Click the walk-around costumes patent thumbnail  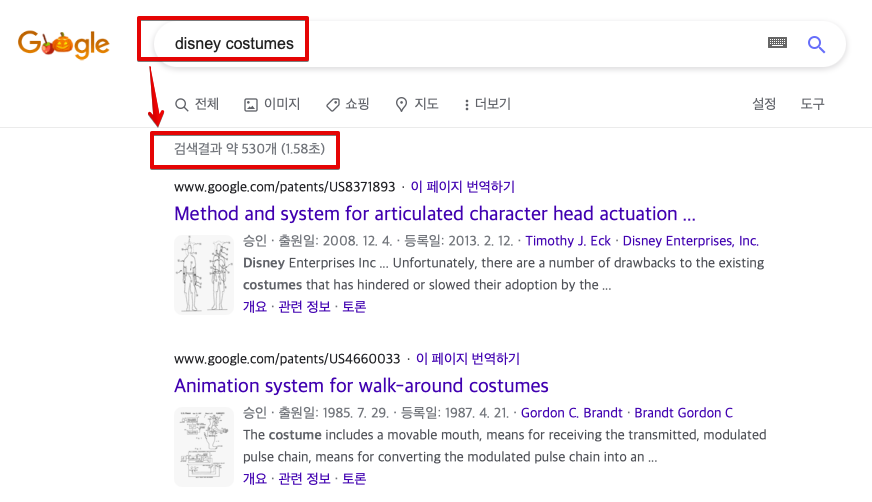coord(204,447)
